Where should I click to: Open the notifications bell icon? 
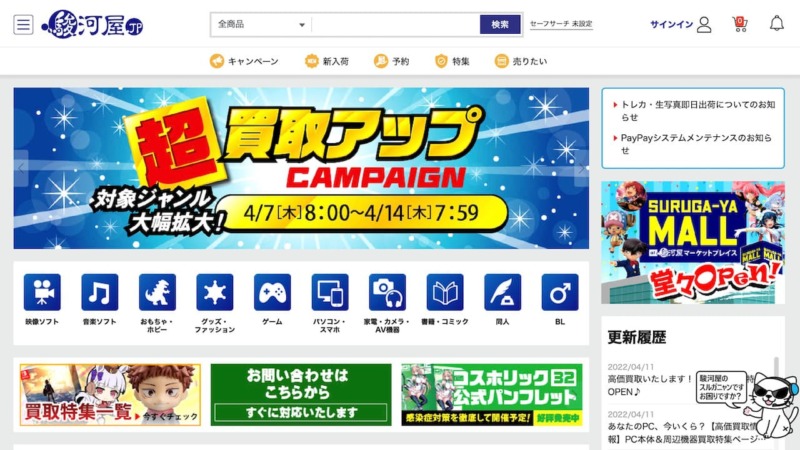tap(777, 23)
